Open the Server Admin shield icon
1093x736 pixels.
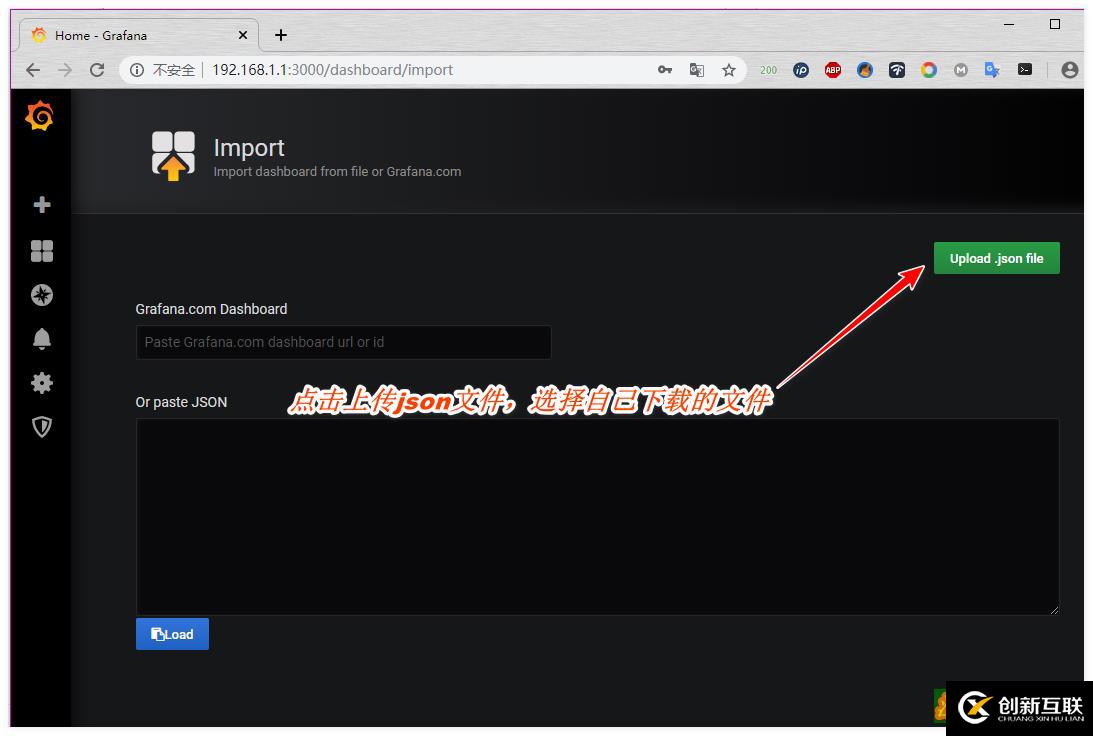pyautogui.click(x=42, y=427)
